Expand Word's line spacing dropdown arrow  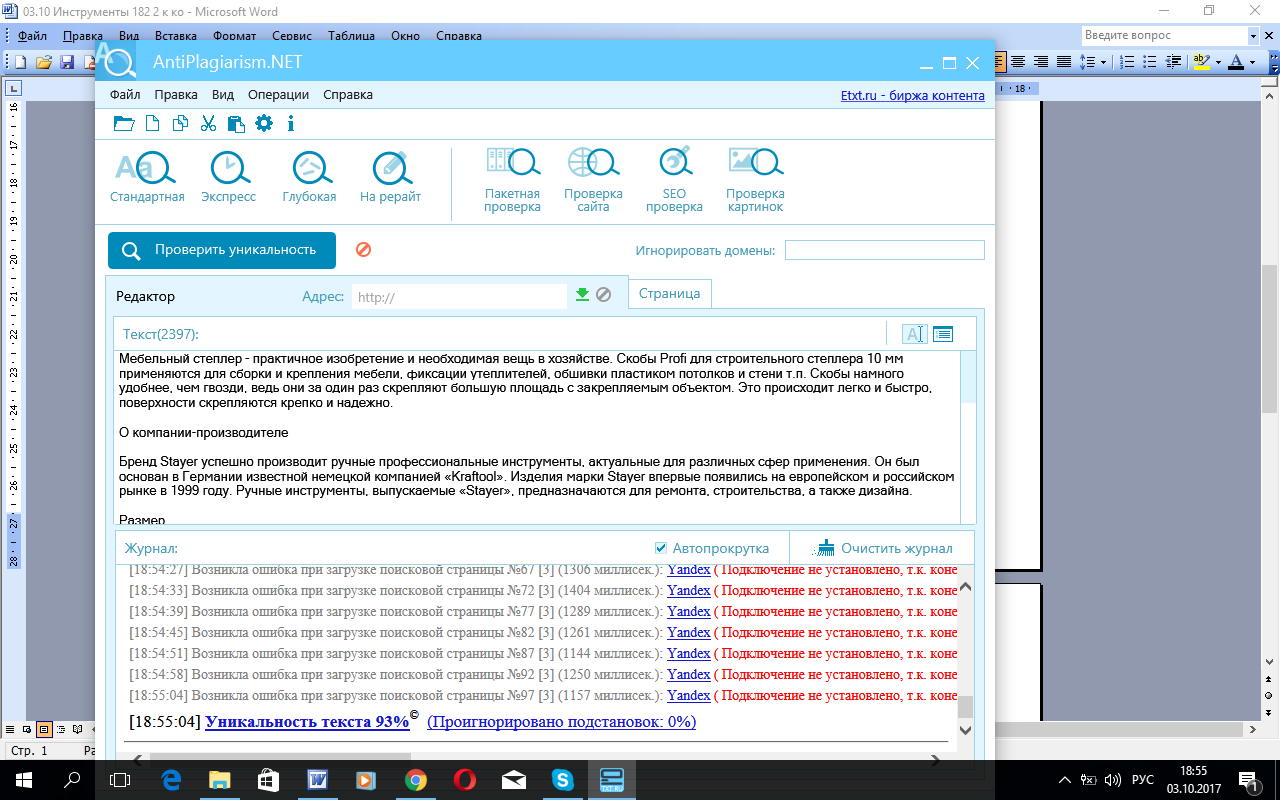1103,62
